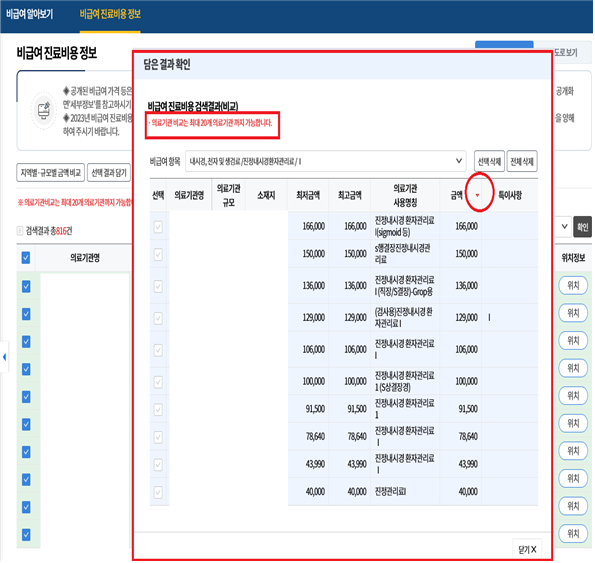This screenshot has width=595, height=563.
Task: Click the dark 확인 button
Action: coord(582,227)
